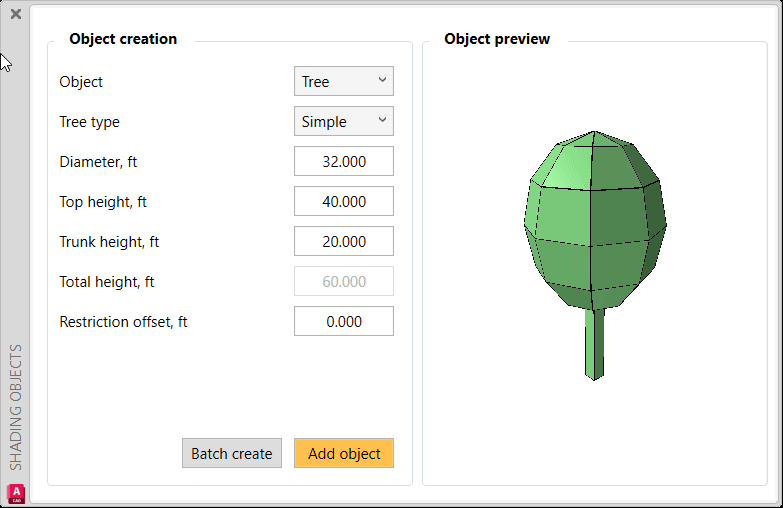The image size is (783, 508).
Task: Open the Object type dropdown
Action: [x=343, y=82]
